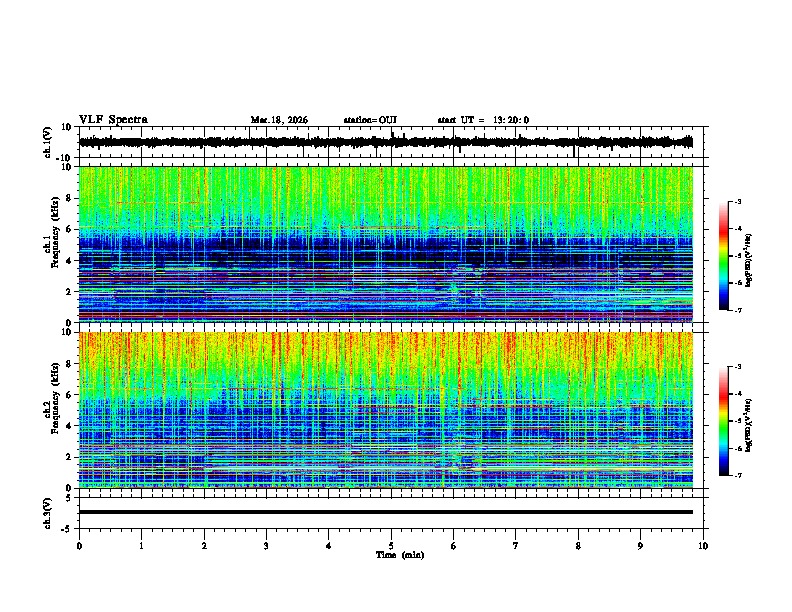The height and width of the screenshot is (612, 792).
Task: Click the time axis tick label '2'
Action: pos(204,546)
